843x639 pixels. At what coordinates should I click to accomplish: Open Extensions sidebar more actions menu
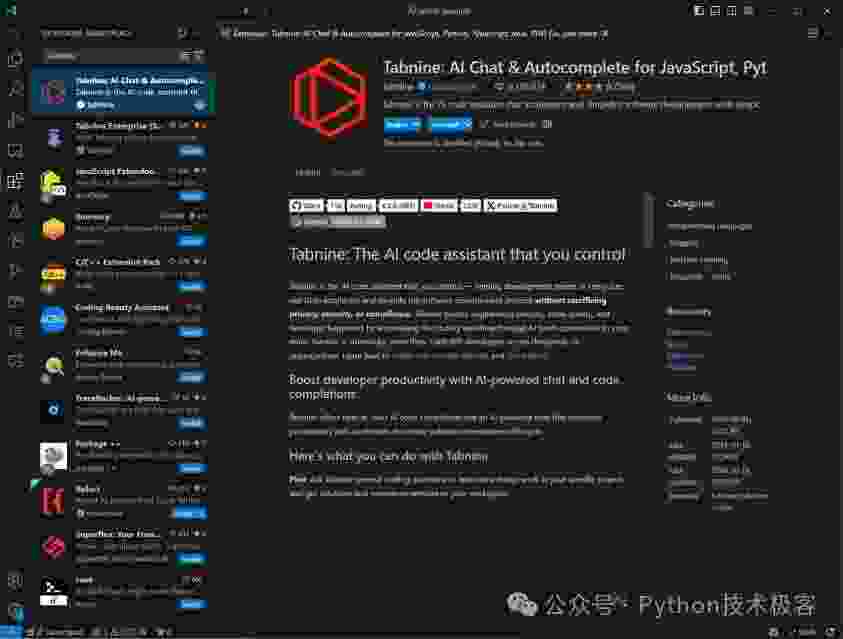(198, 33)
